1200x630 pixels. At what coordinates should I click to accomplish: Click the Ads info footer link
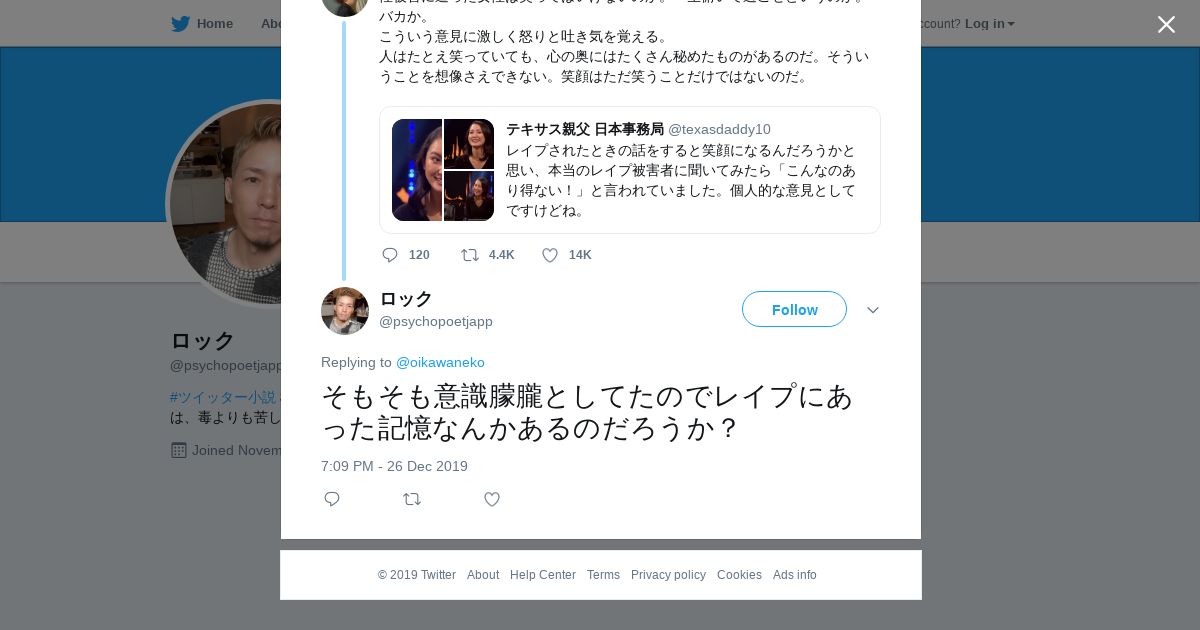click(x=794, y=575)
